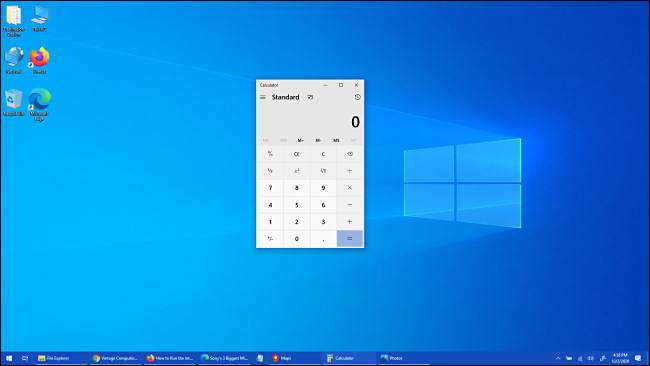Click digit 2 on Calculator keypad
Viewport: 650px width, 366px height.
point(297,222)
